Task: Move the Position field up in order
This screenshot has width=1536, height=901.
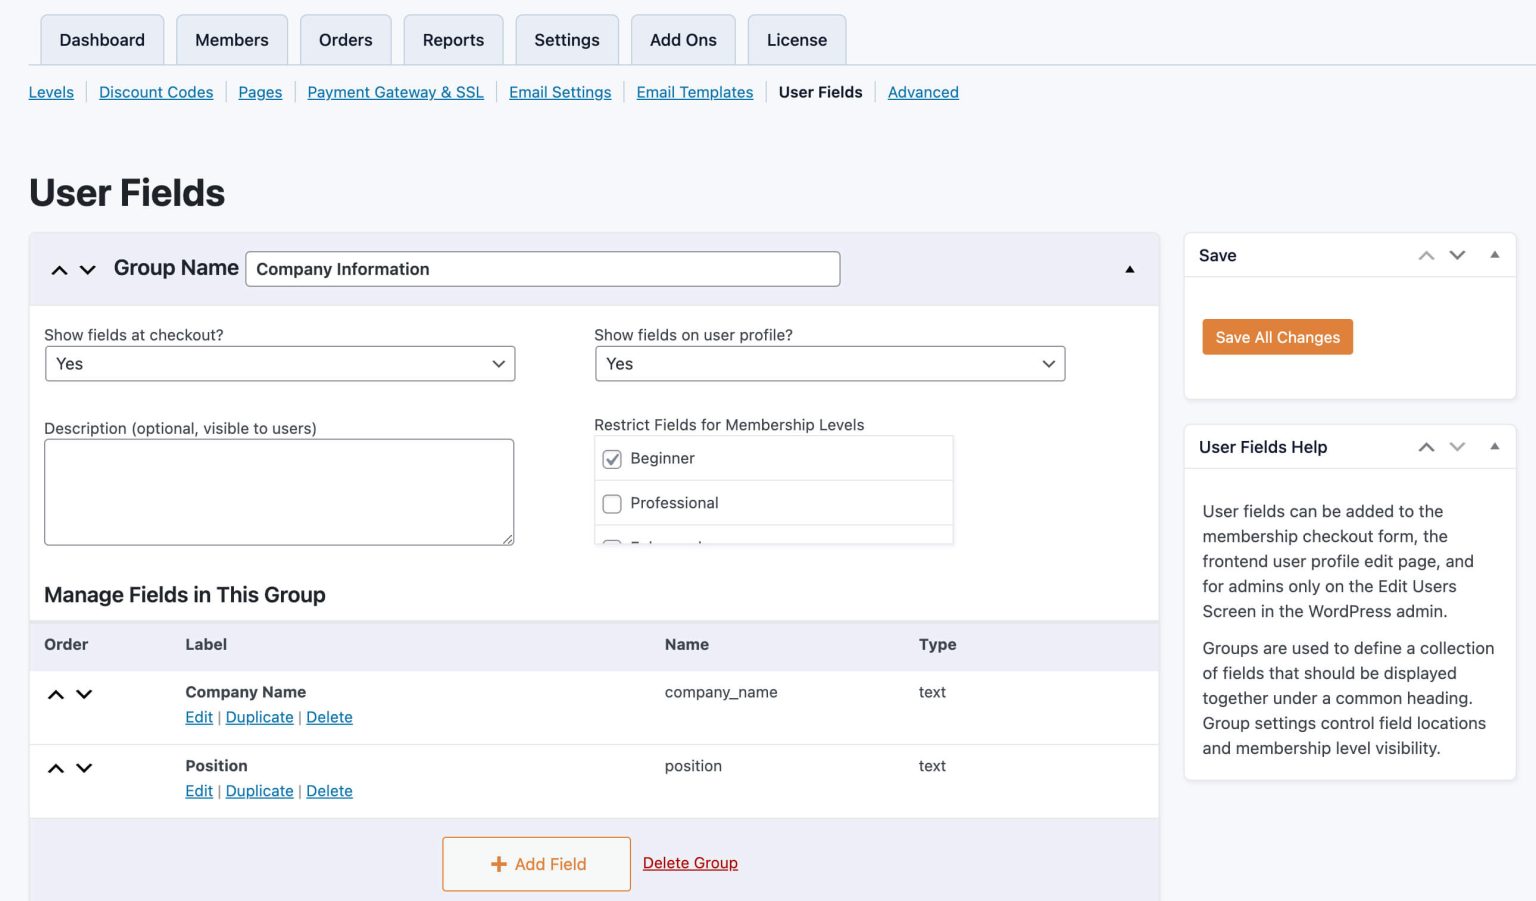Action: click(x=56, y=768)
